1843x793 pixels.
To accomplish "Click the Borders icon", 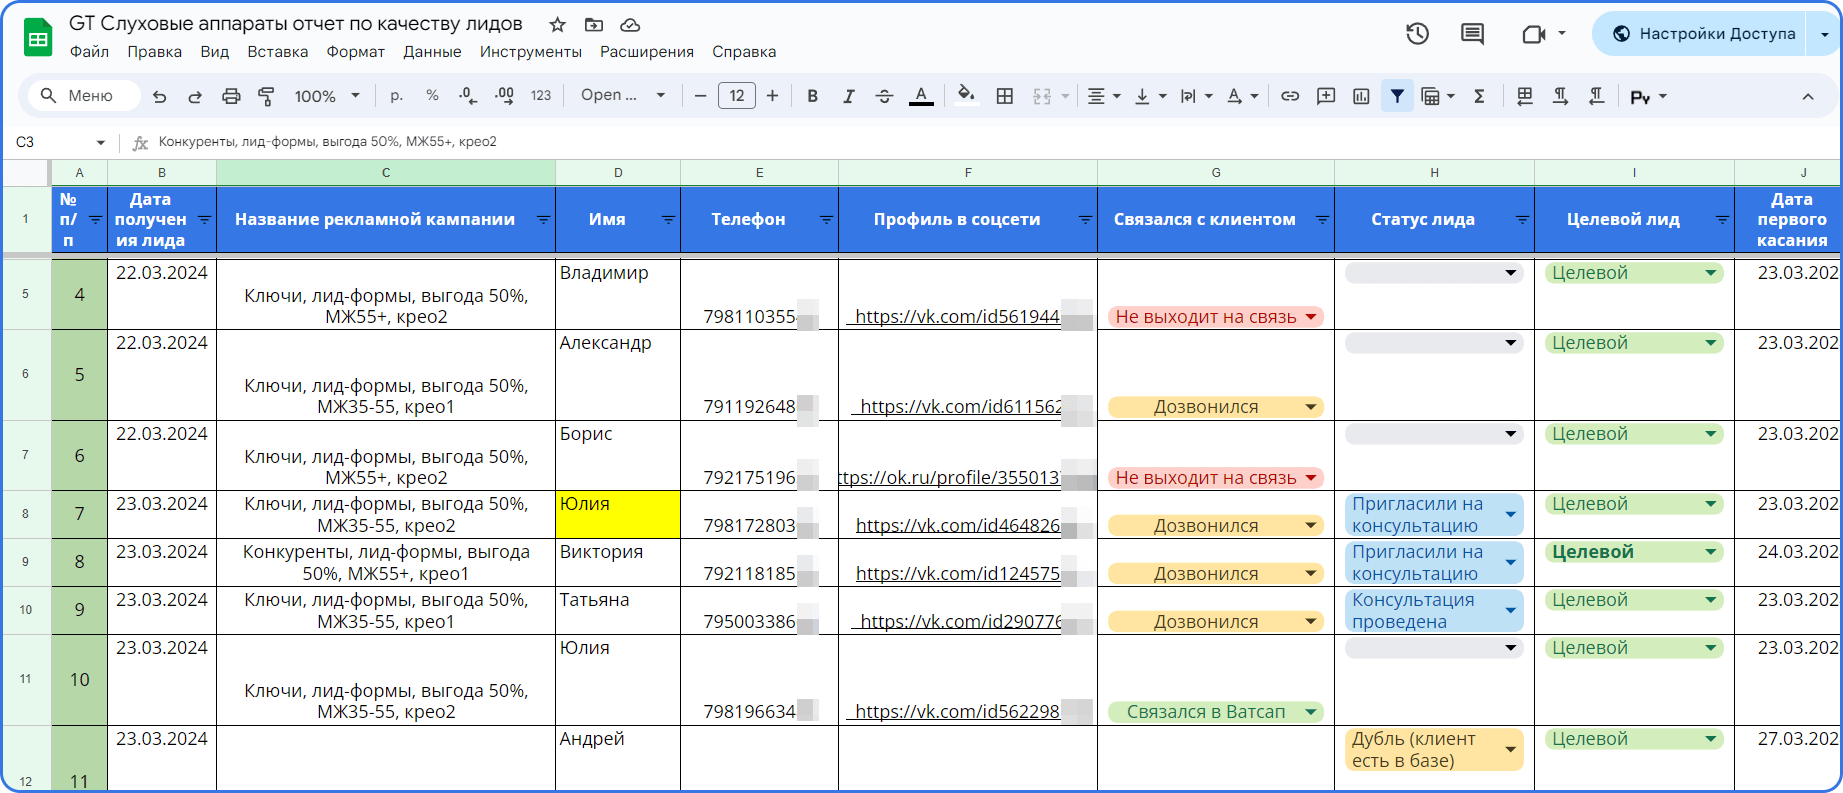I will click(x=1005, y=96).
